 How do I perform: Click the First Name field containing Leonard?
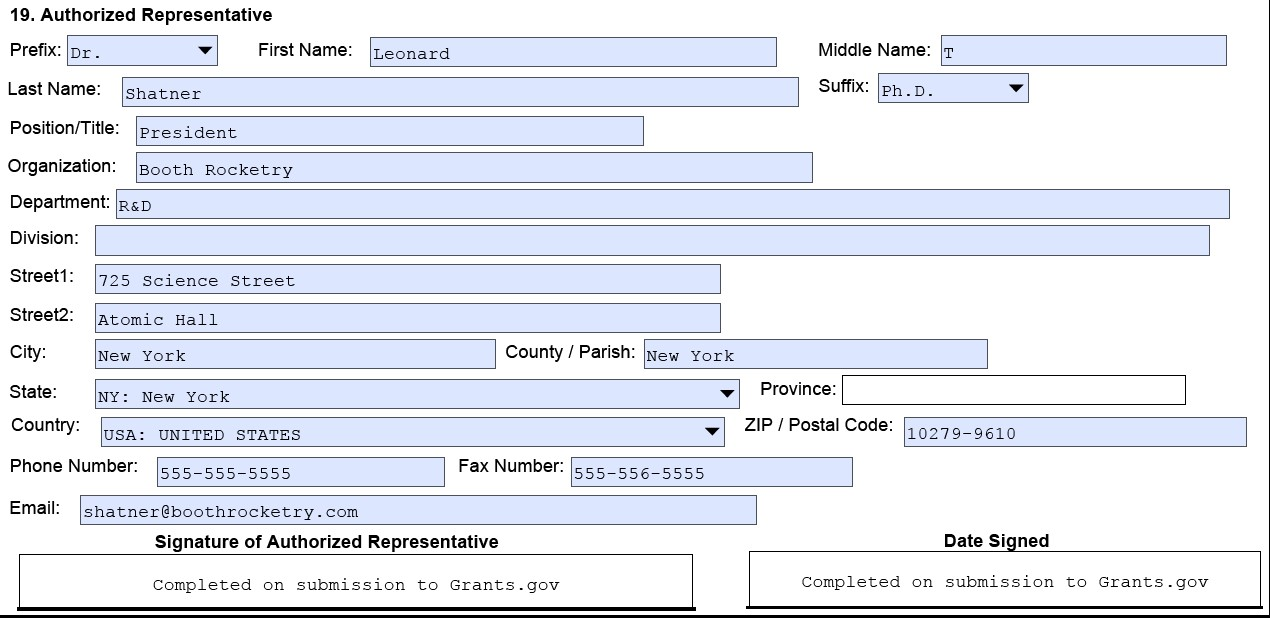(x=573, y=52)
